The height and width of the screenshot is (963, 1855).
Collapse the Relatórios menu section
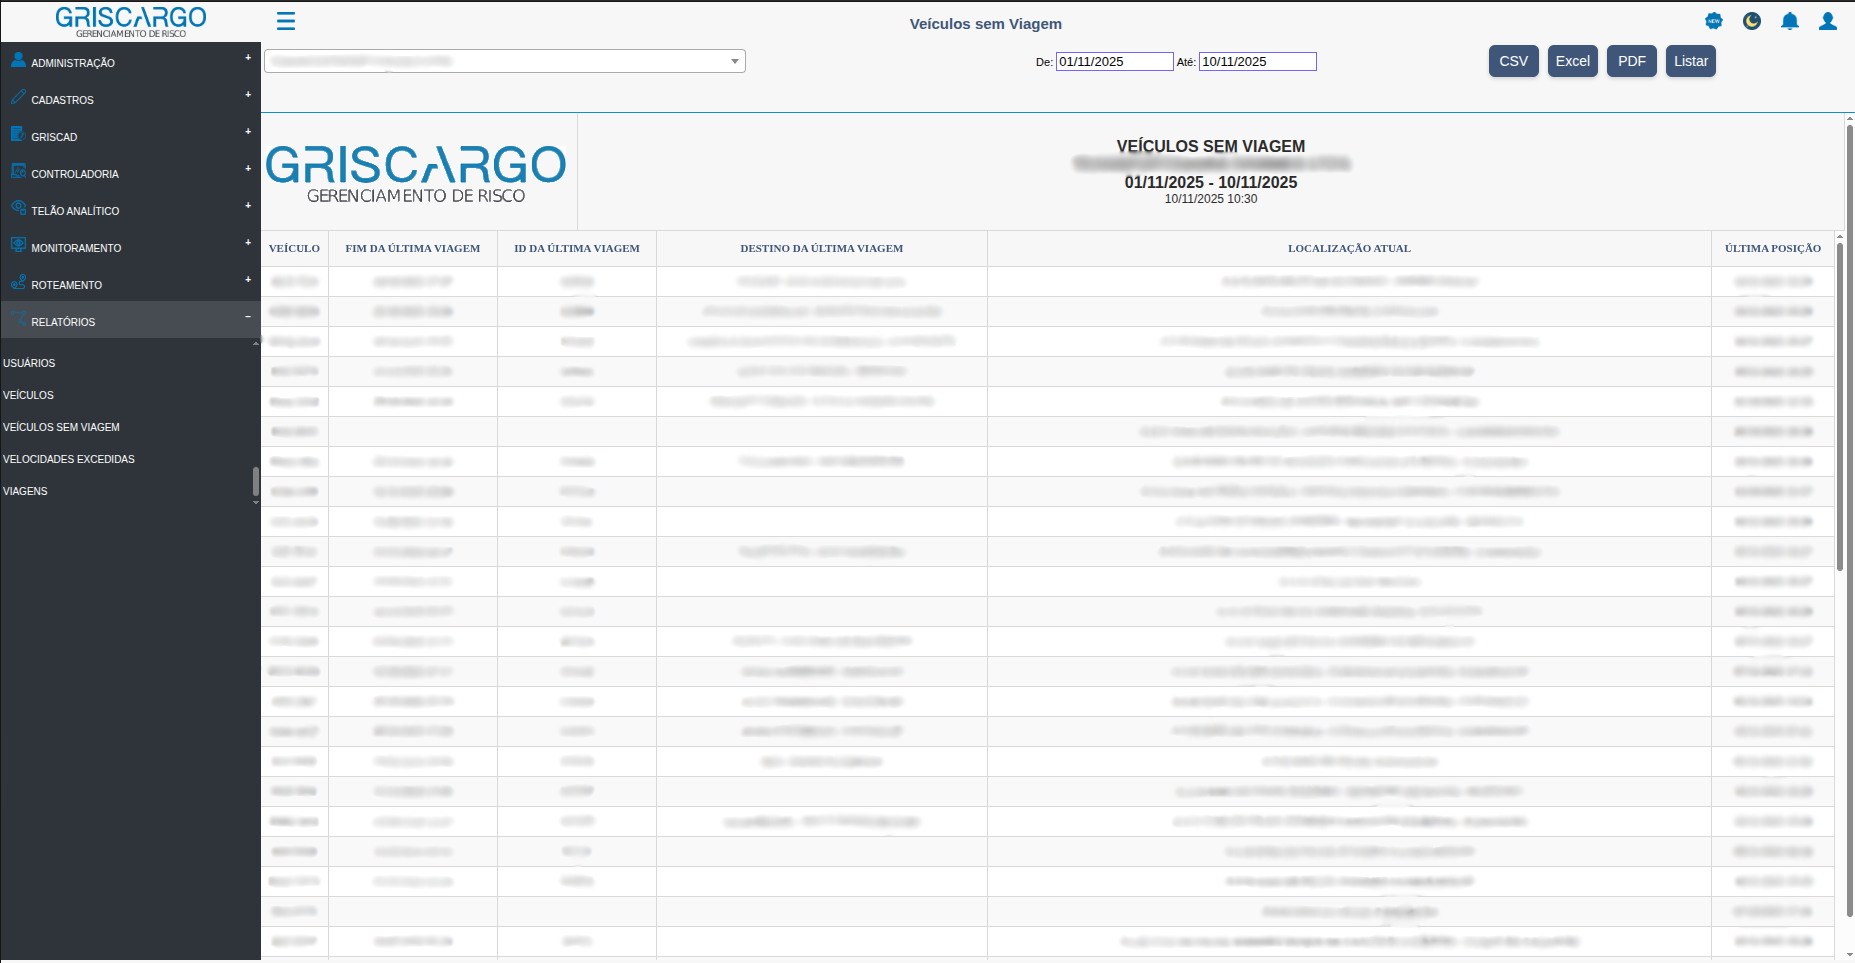(248, 317)
